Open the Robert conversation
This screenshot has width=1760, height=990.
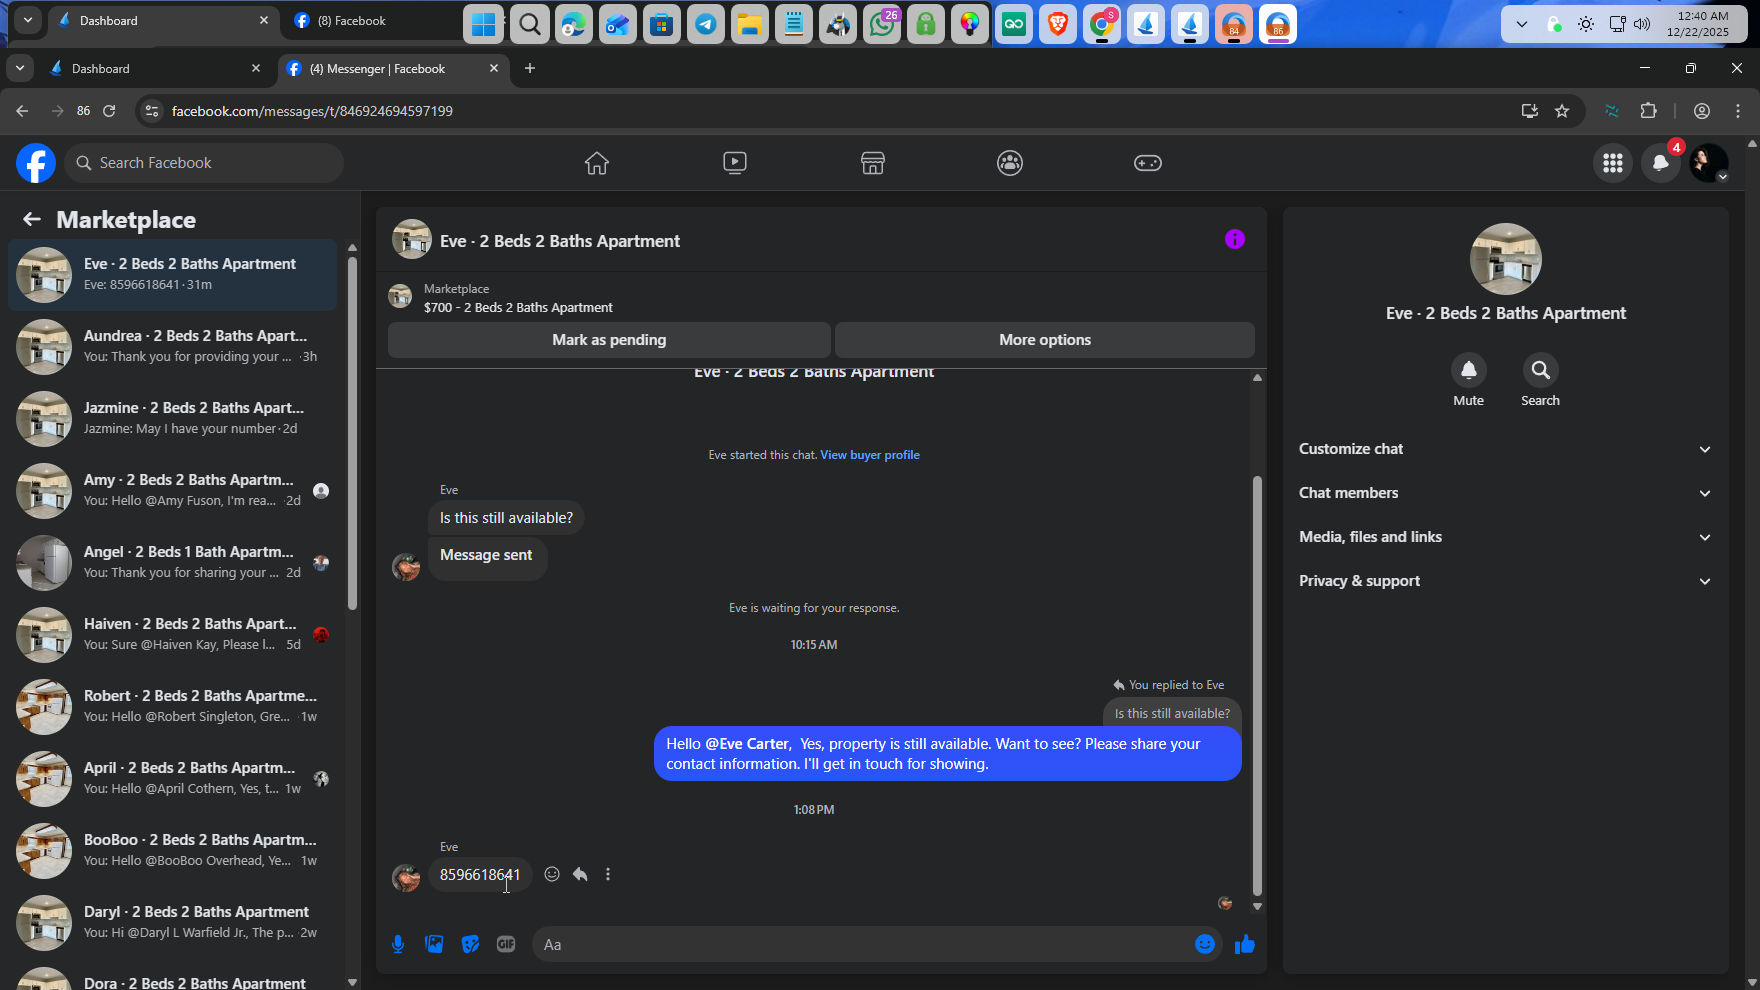[172, 707]
